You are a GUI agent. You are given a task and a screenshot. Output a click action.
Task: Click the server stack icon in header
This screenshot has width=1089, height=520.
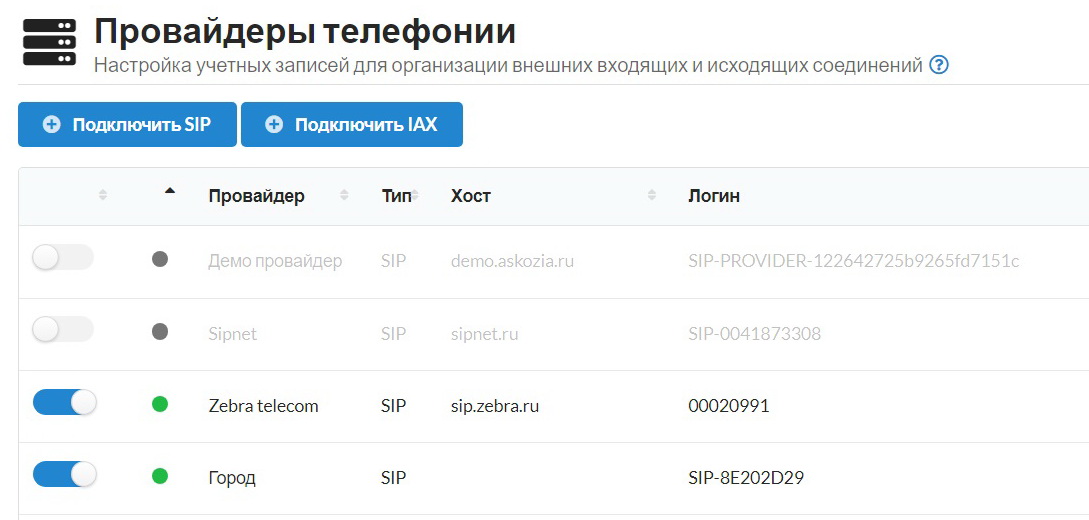(x=49, y=43)
